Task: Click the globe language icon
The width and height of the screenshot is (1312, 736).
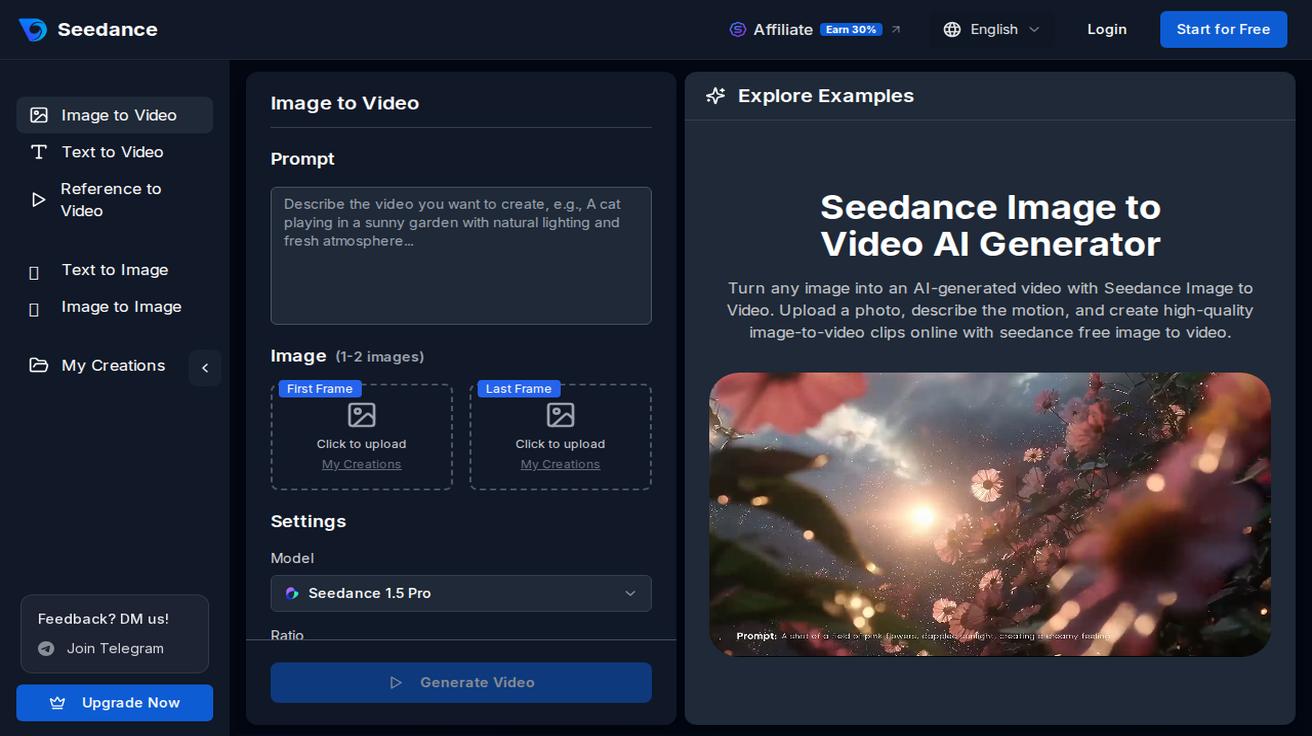Action: click(x=952, y=30)
